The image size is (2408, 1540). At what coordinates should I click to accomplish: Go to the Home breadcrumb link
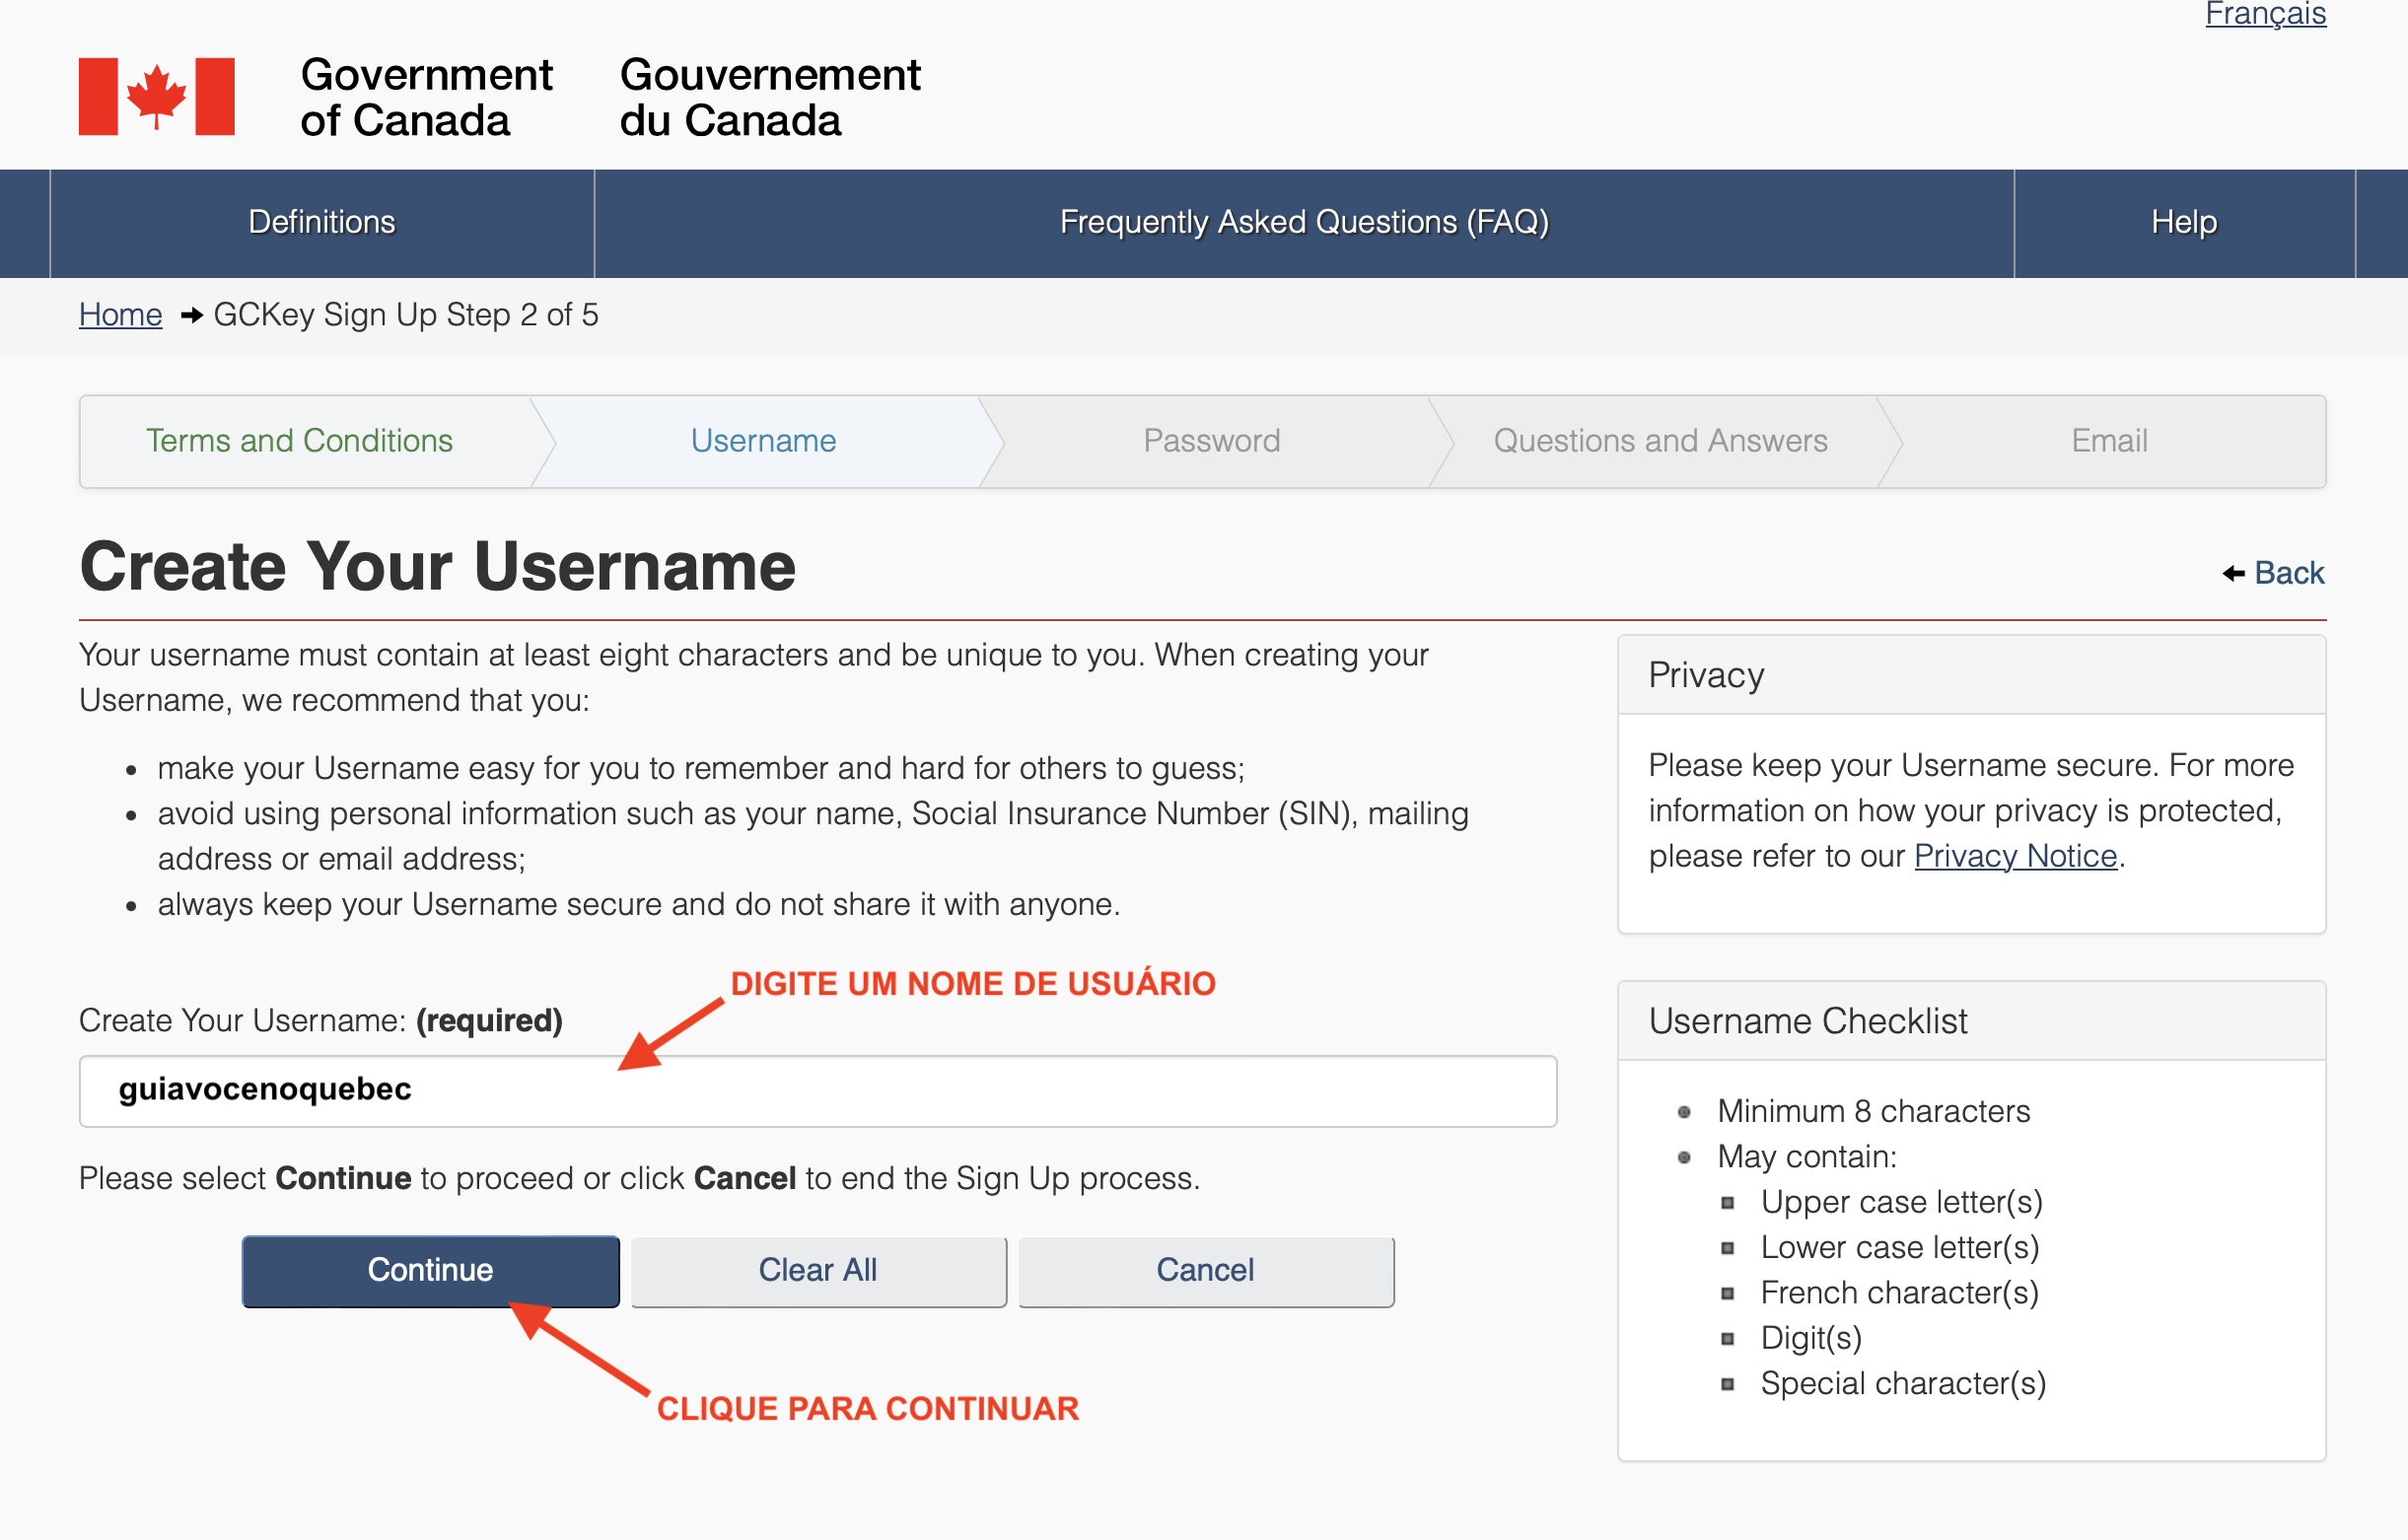pos(120,315)
